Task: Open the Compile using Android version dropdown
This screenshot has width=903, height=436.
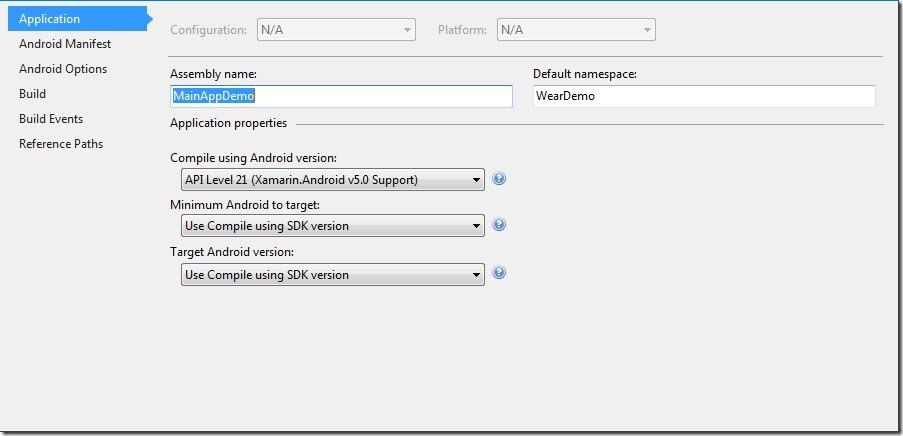Action: (x=332, y=180)
